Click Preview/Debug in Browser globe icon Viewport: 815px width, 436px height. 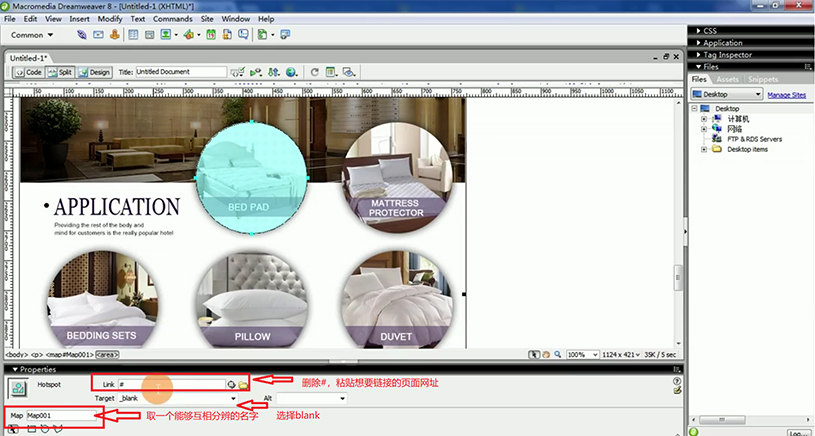click(x=289, y=72)
